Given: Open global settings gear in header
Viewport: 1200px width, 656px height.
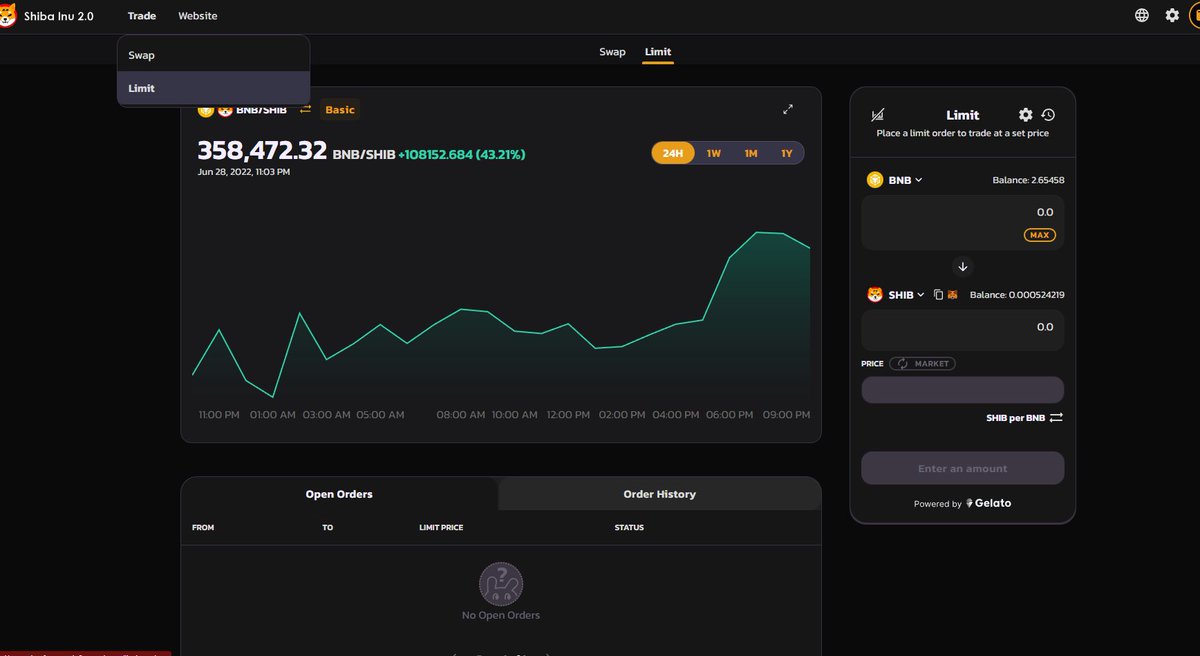Looking at the screenshot, I should (x=1172, y=16).
